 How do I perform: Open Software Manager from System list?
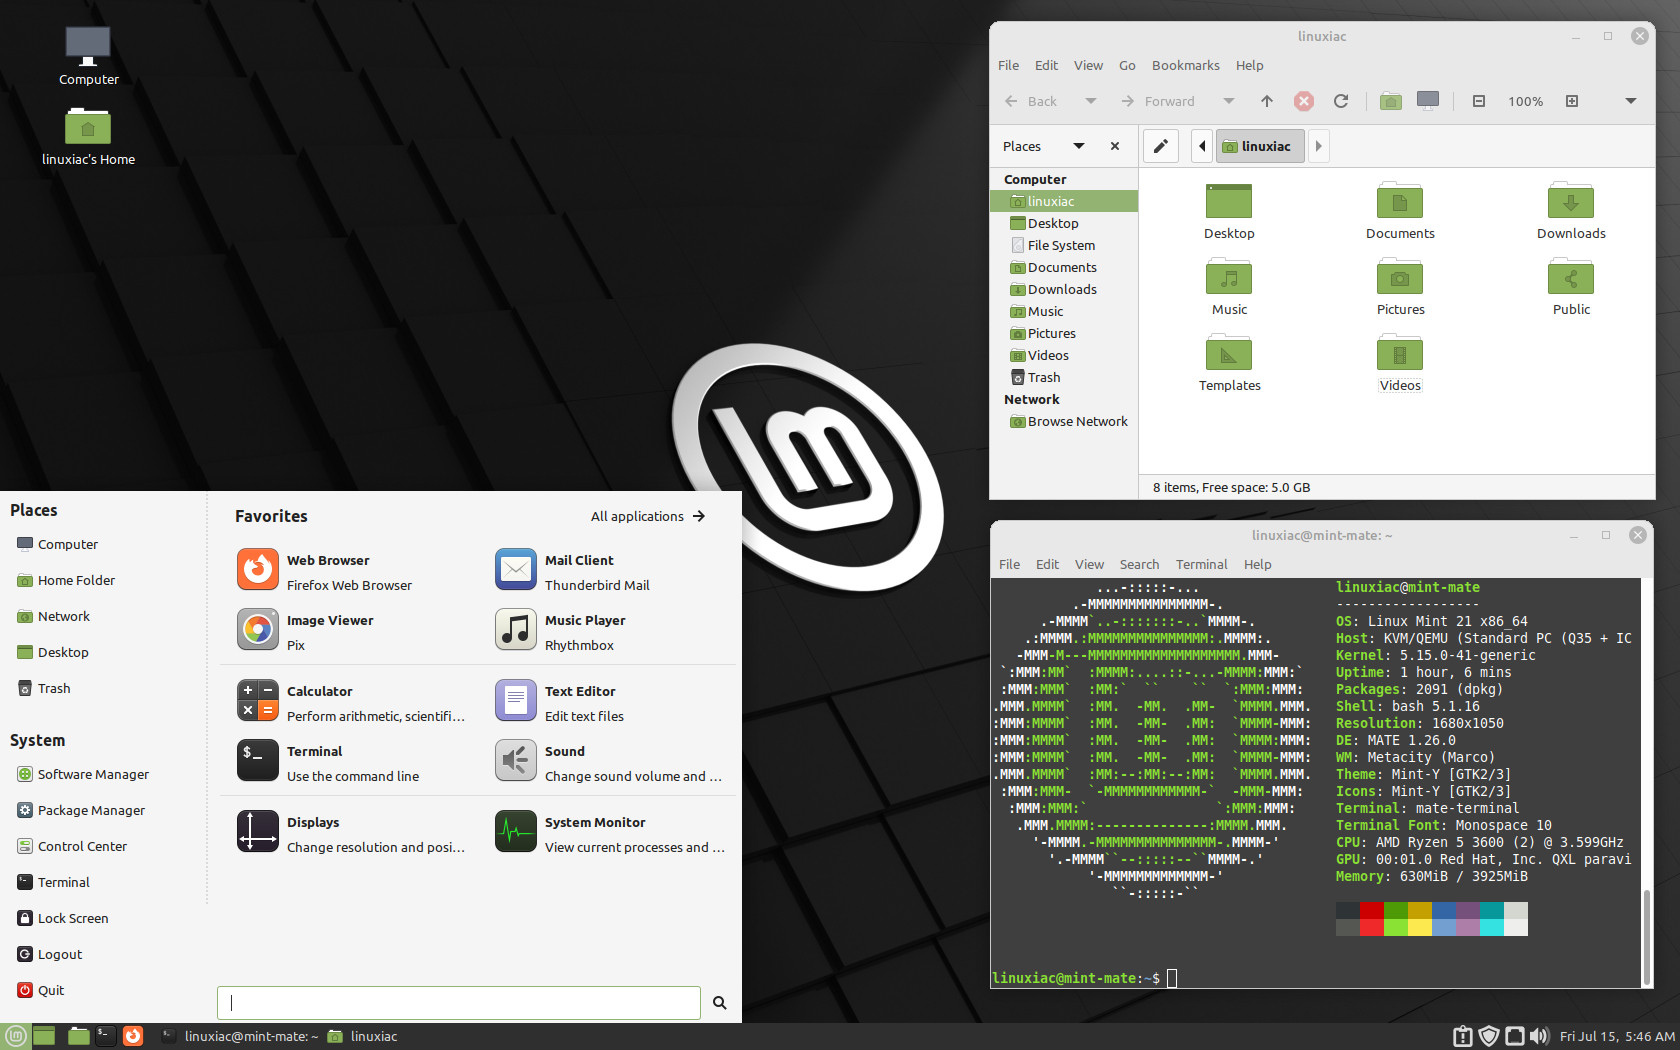pos(84,774)
